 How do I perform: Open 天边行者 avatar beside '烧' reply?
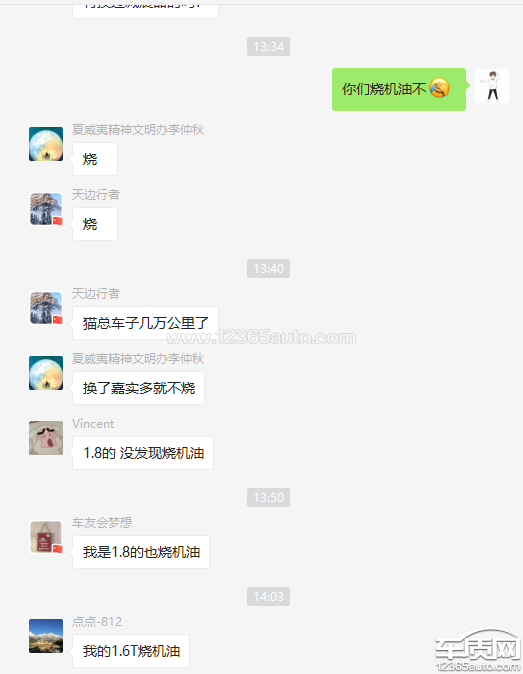(x=46, y=209)
